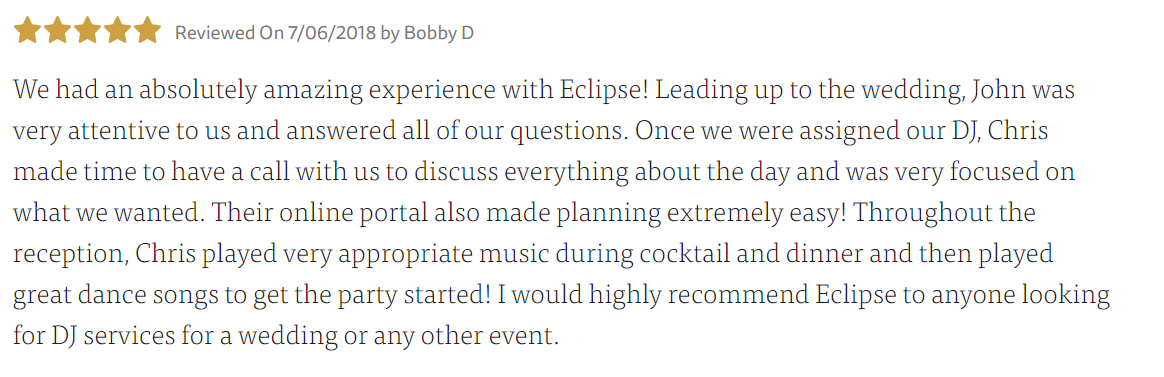Select the third gold rating star

88,31
